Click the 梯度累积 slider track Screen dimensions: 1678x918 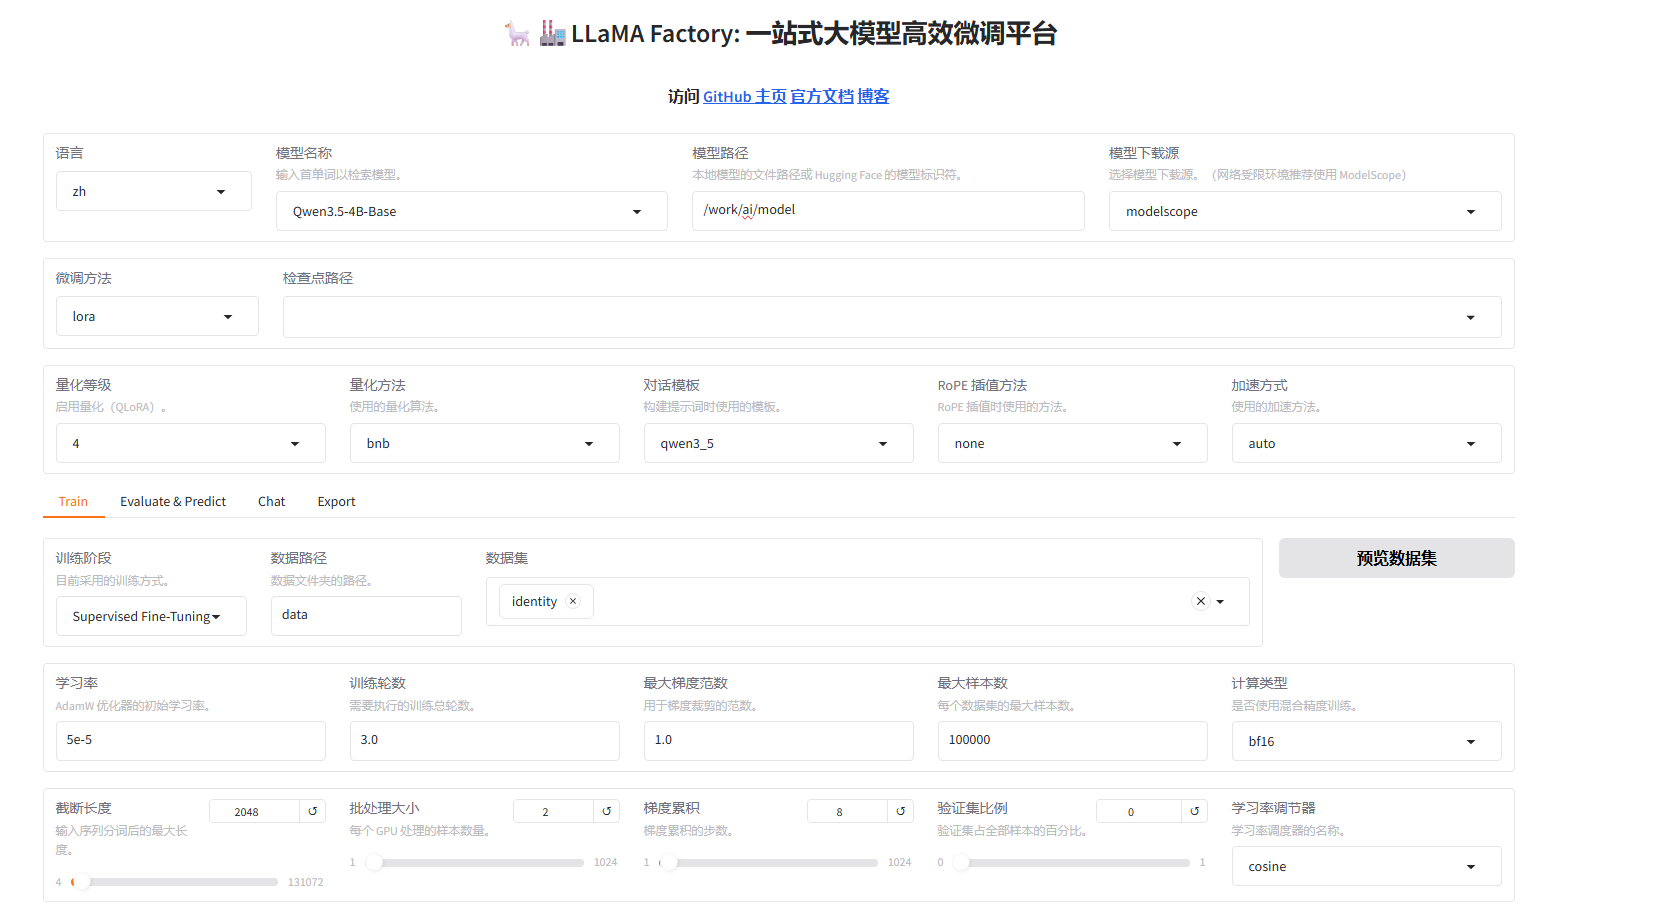769,862
